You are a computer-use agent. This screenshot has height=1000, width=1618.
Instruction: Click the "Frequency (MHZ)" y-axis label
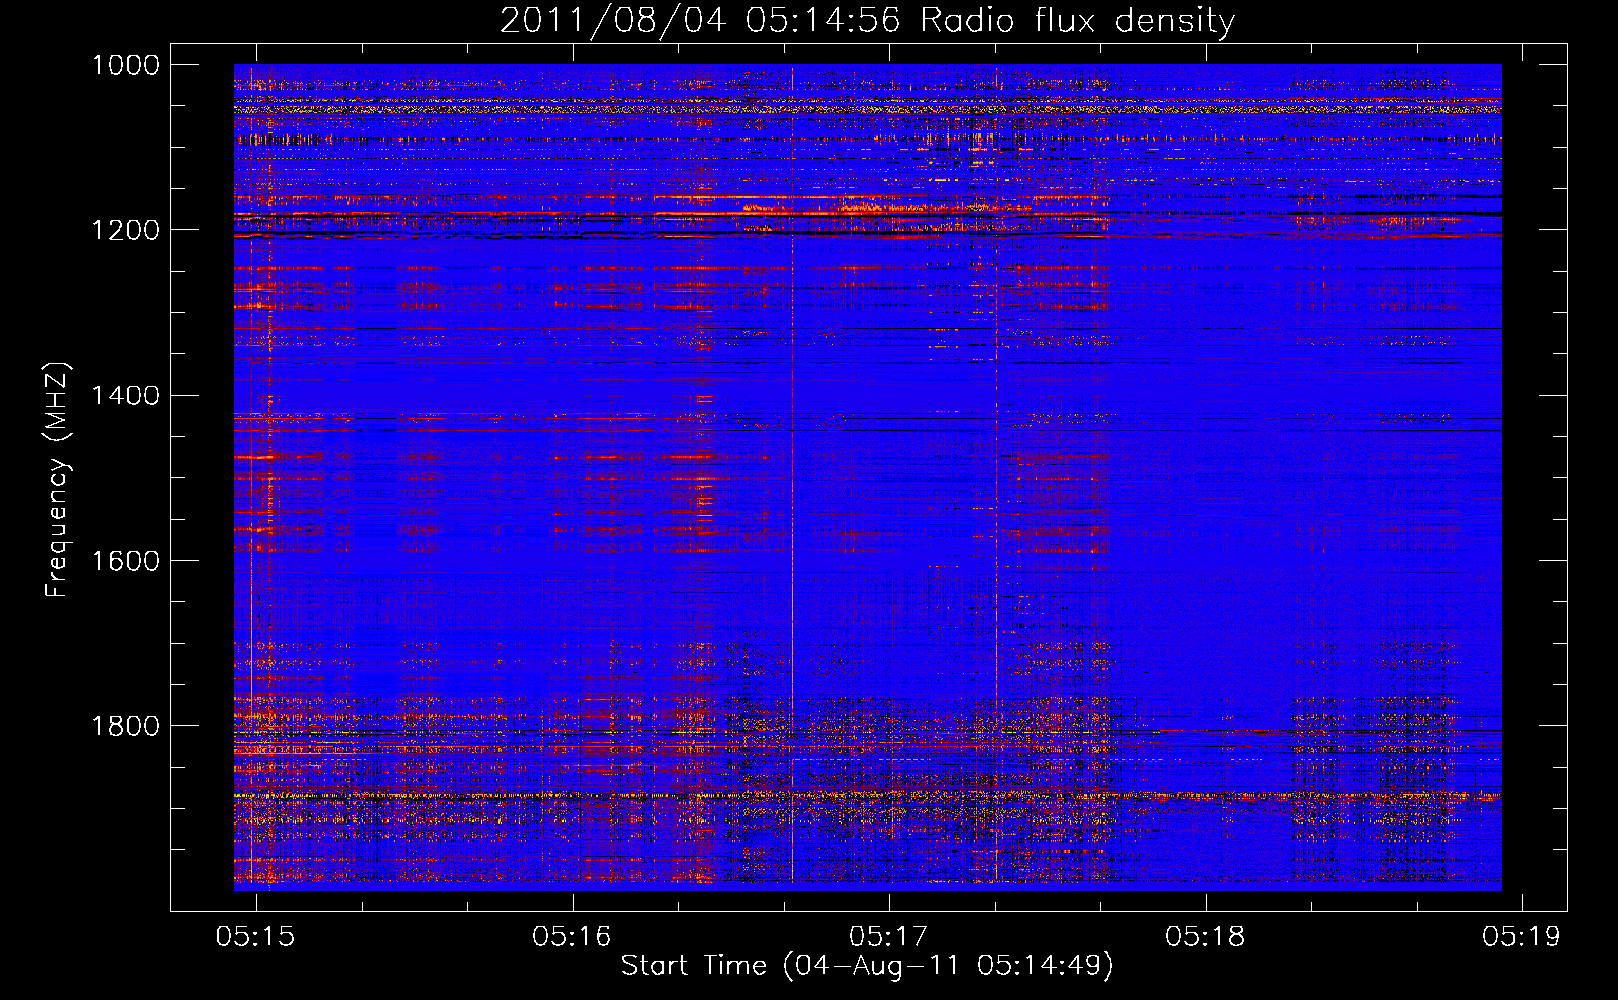58,480
